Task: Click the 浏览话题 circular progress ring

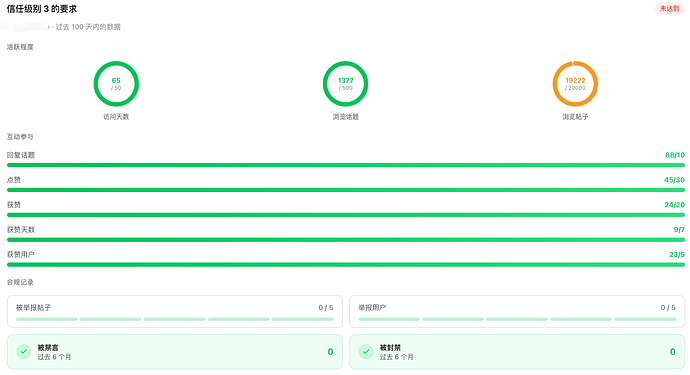Action: click(x=345, y=84)
